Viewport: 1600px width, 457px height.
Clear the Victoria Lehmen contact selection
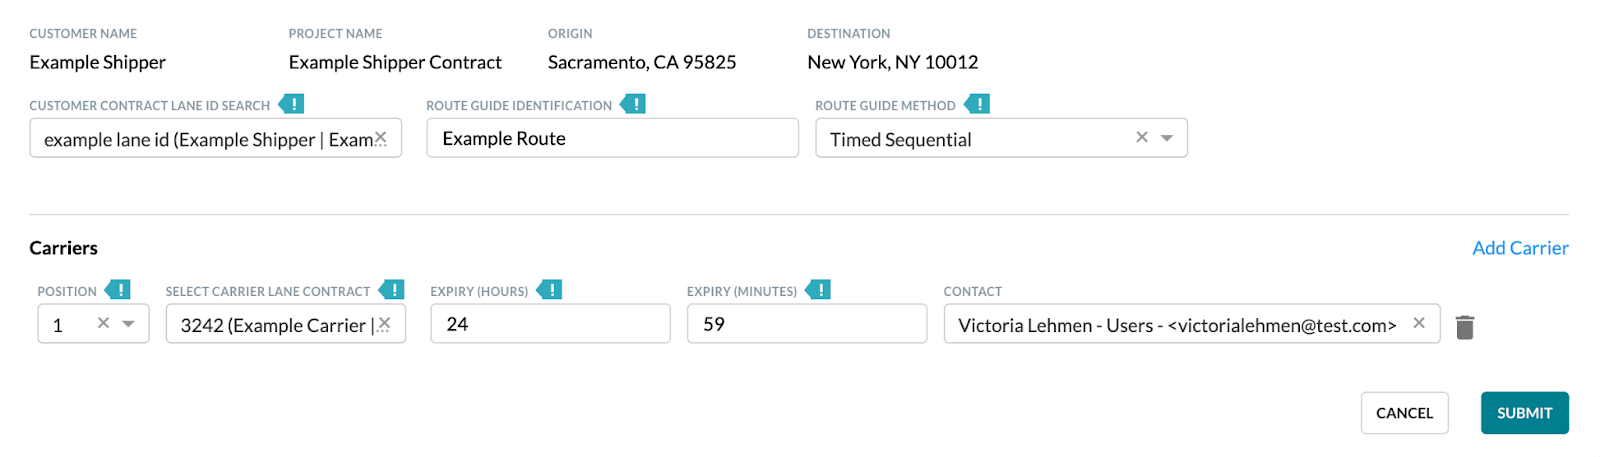pos(1418,323)
